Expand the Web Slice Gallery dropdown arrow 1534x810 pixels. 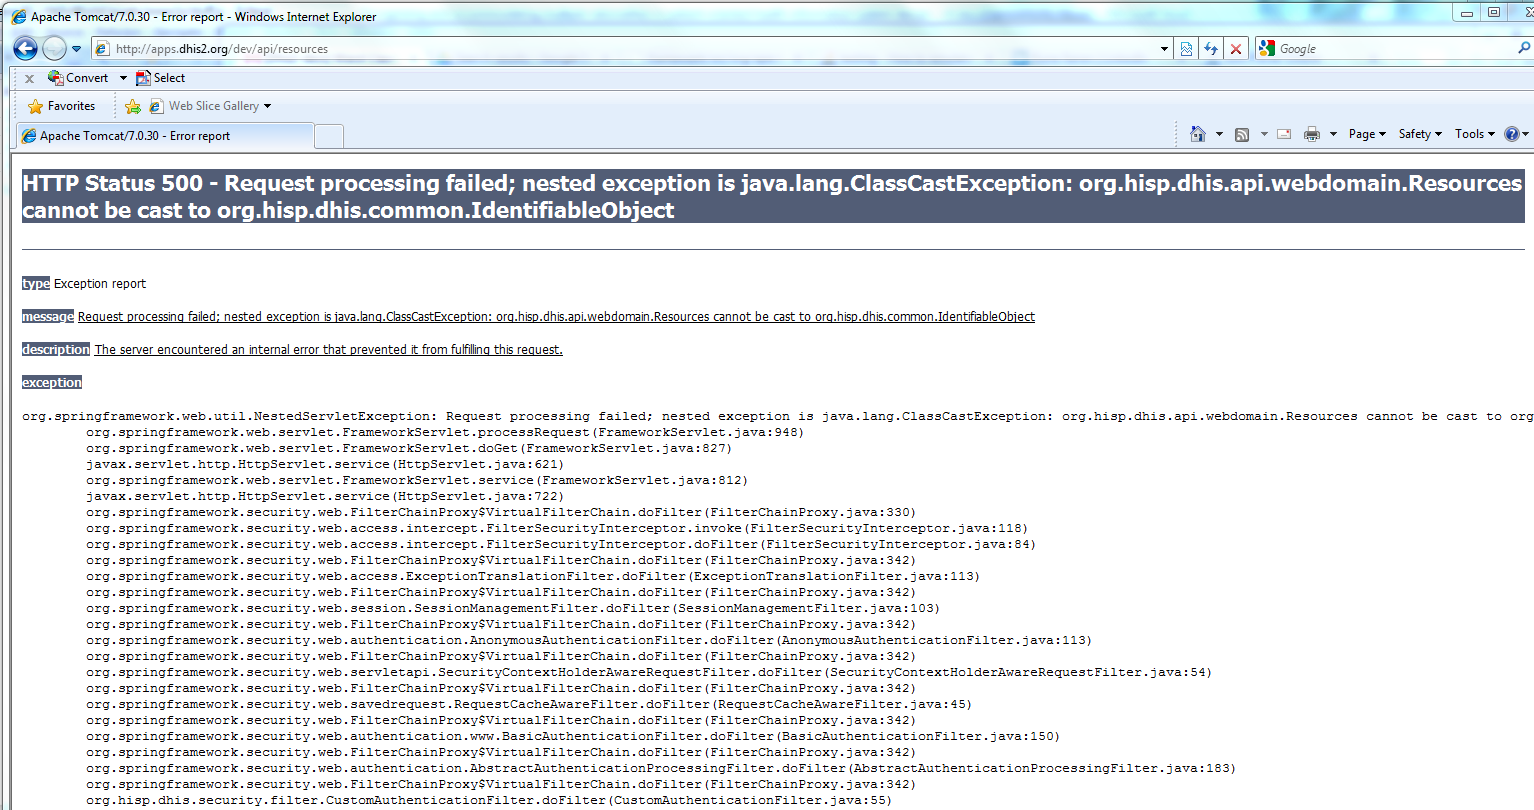coord(267,106)
